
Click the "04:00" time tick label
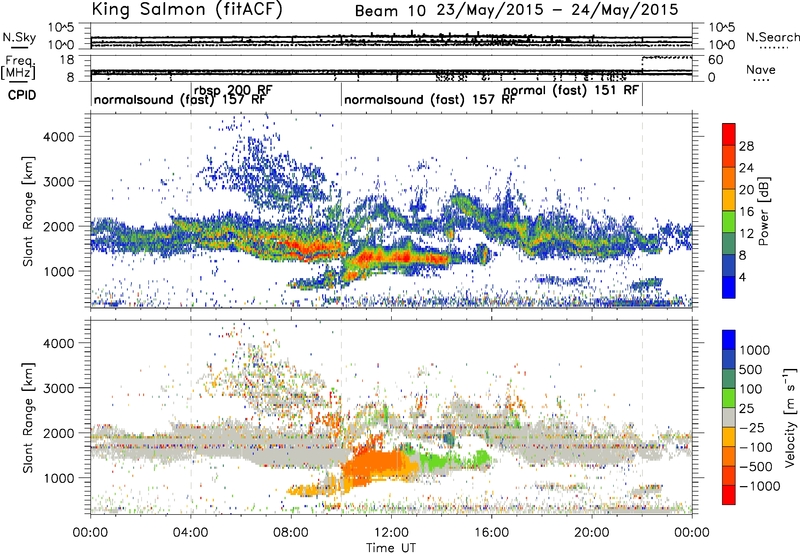190,533
